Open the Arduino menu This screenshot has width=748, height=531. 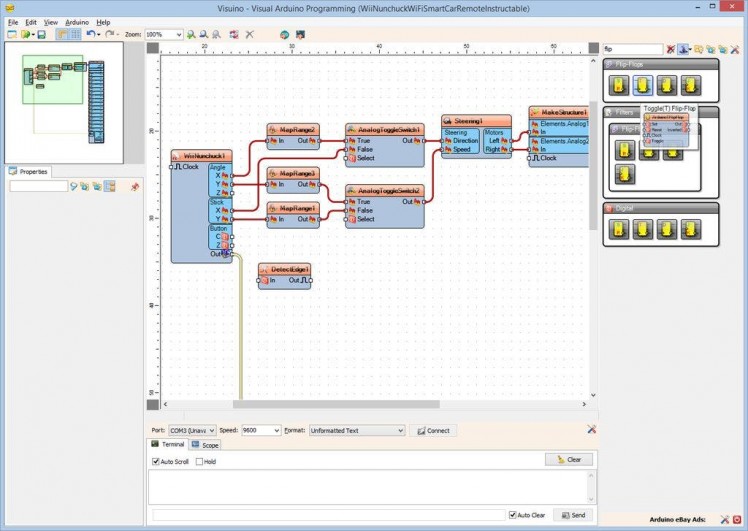point(77,21)
